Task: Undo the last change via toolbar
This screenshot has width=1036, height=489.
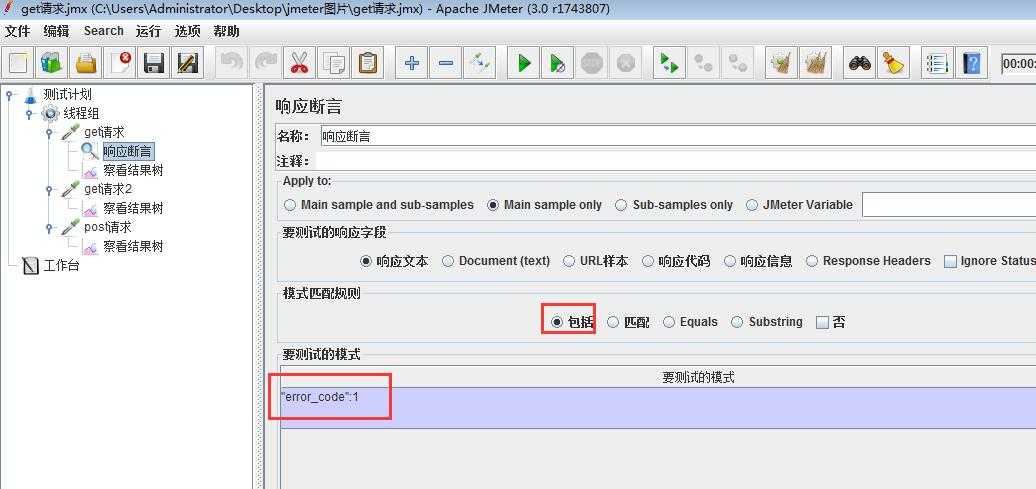Action: pos(231,63)
